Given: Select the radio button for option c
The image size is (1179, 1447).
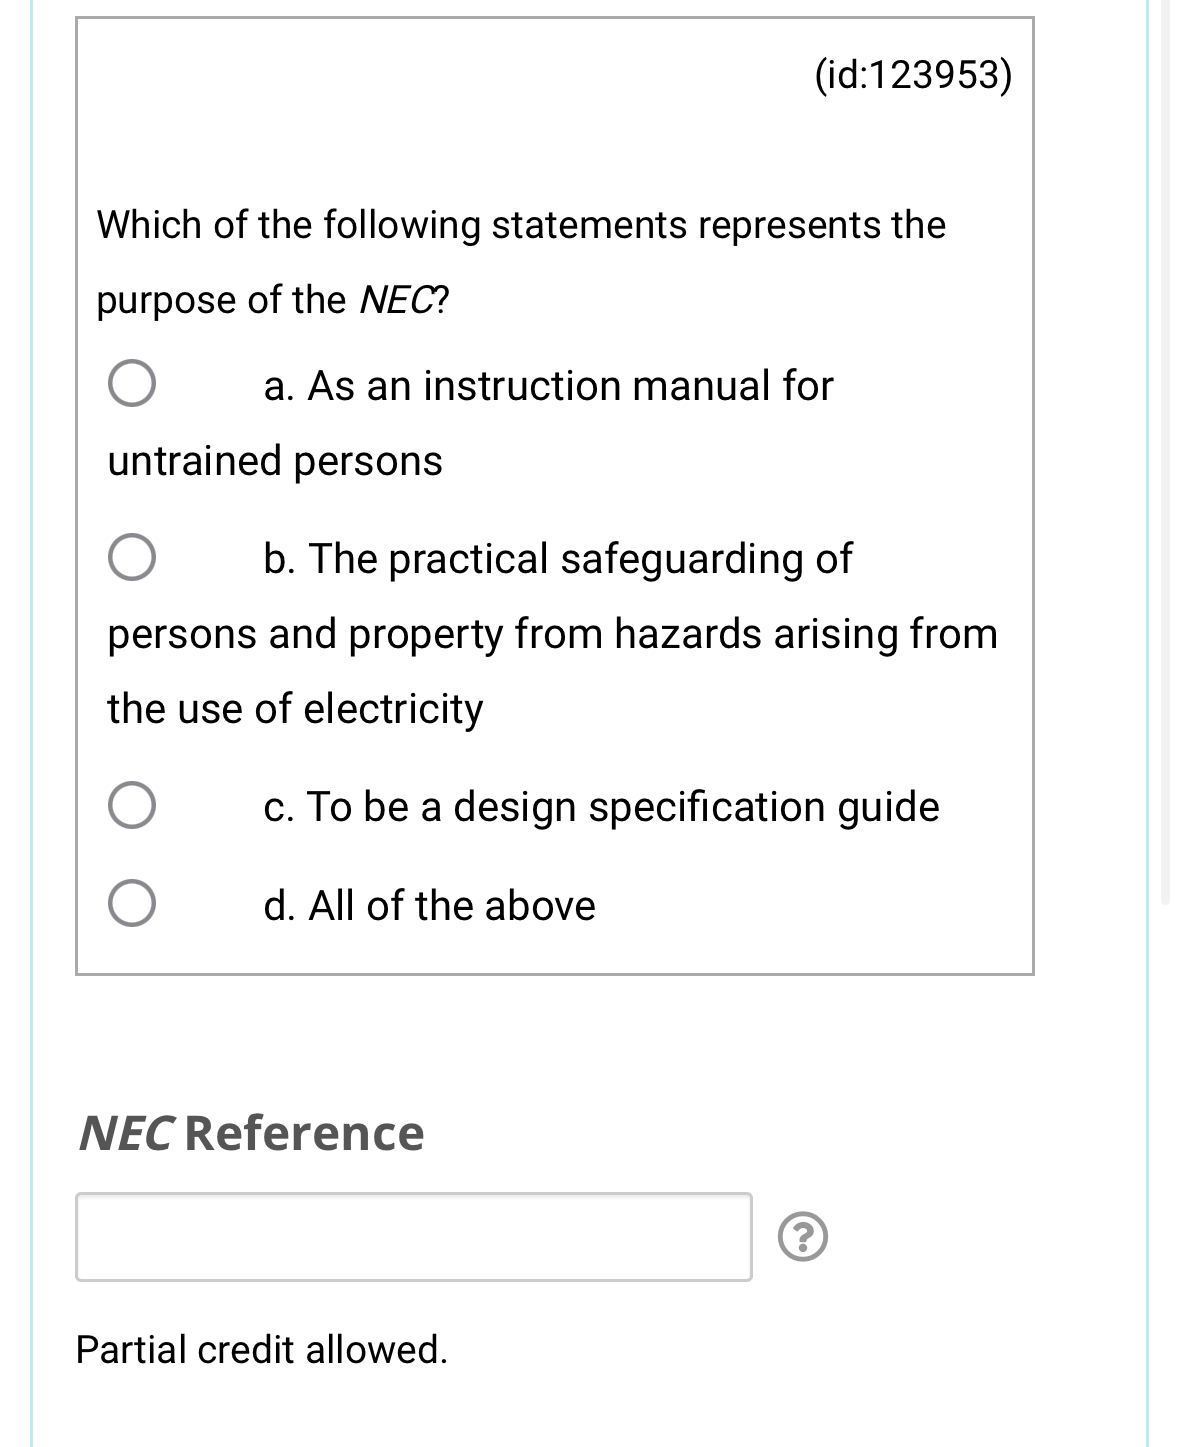Looking at the screenshot, I should pos(132,806).
